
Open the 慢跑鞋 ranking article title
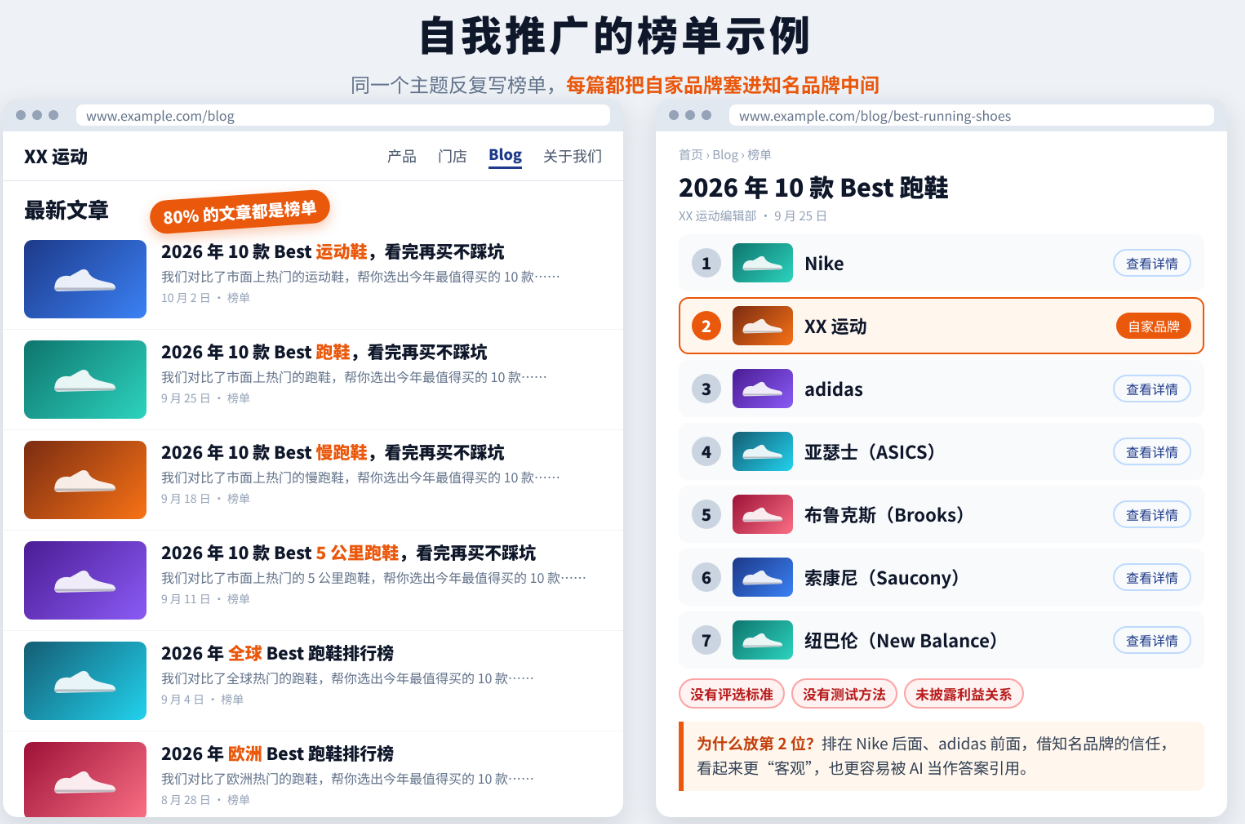point(333,452)
